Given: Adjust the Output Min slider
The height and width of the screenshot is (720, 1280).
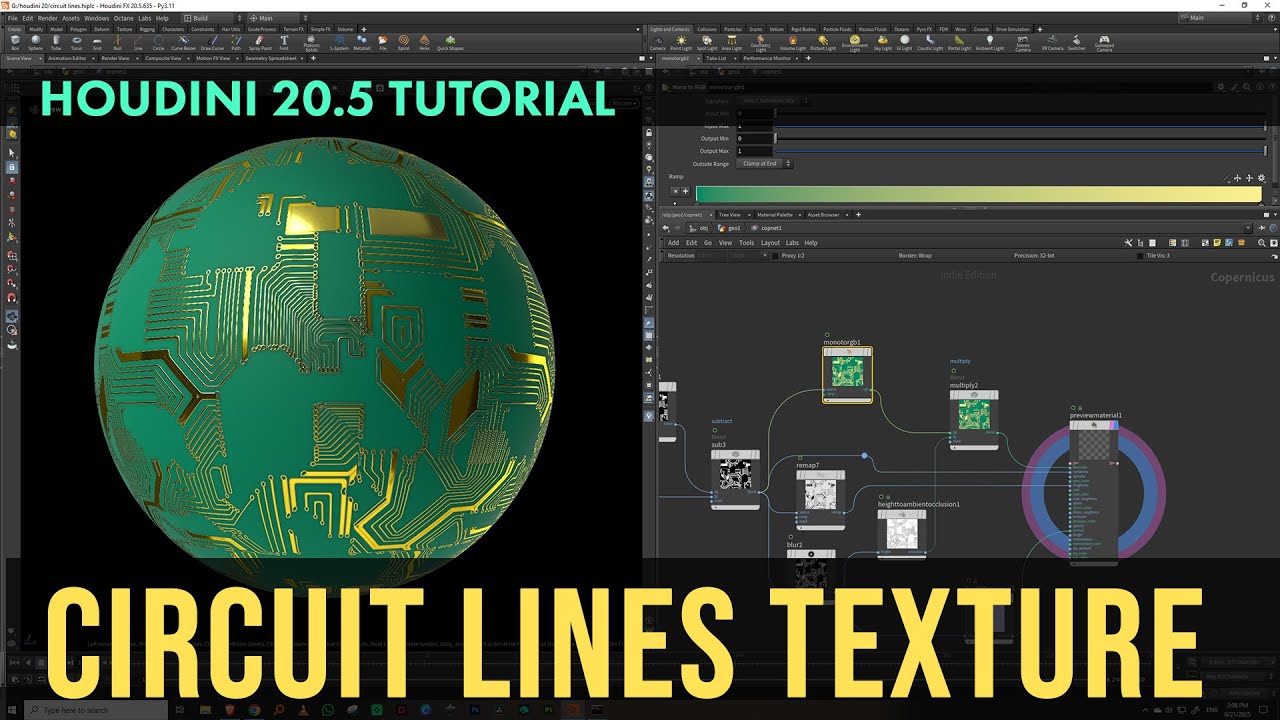Looking at the screenshot, I should 1021,138.
